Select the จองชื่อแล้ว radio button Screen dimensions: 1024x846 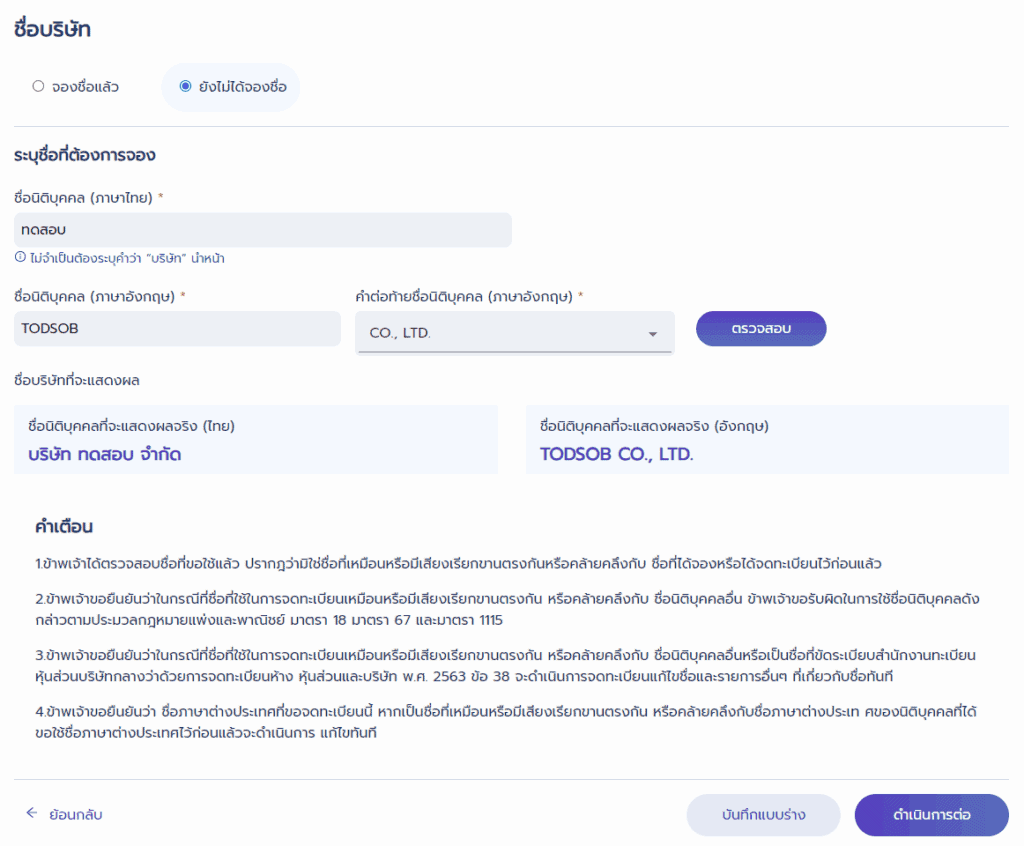coord(38,87)
